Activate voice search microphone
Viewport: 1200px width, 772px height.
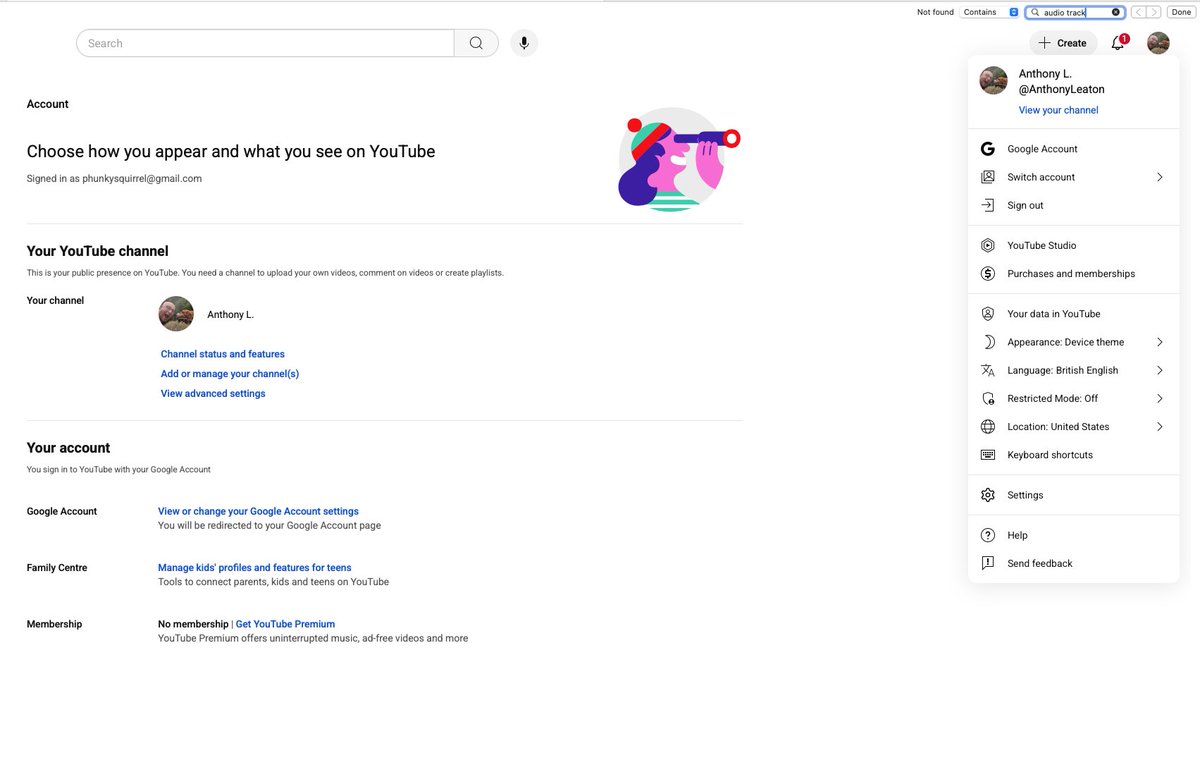point(524,43)
